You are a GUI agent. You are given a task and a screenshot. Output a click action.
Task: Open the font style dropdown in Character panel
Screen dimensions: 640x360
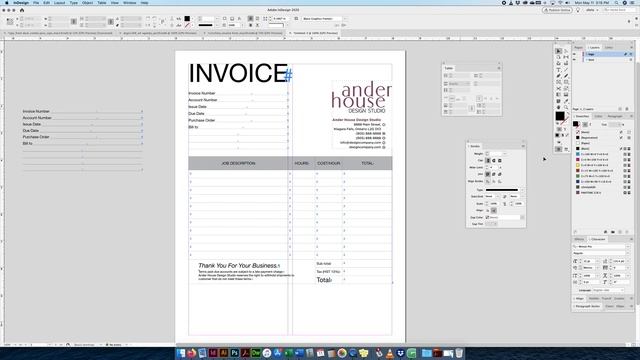click(628, 253)
